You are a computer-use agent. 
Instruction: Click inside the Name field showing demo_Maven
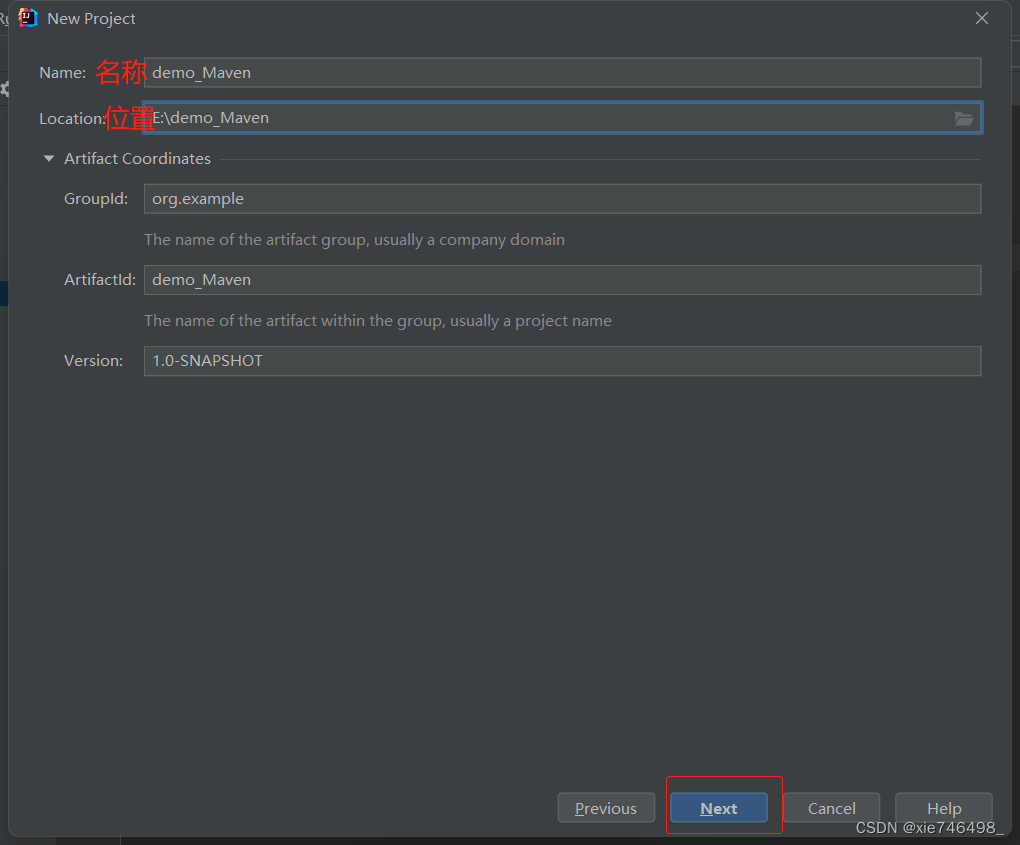coord(560,72)
